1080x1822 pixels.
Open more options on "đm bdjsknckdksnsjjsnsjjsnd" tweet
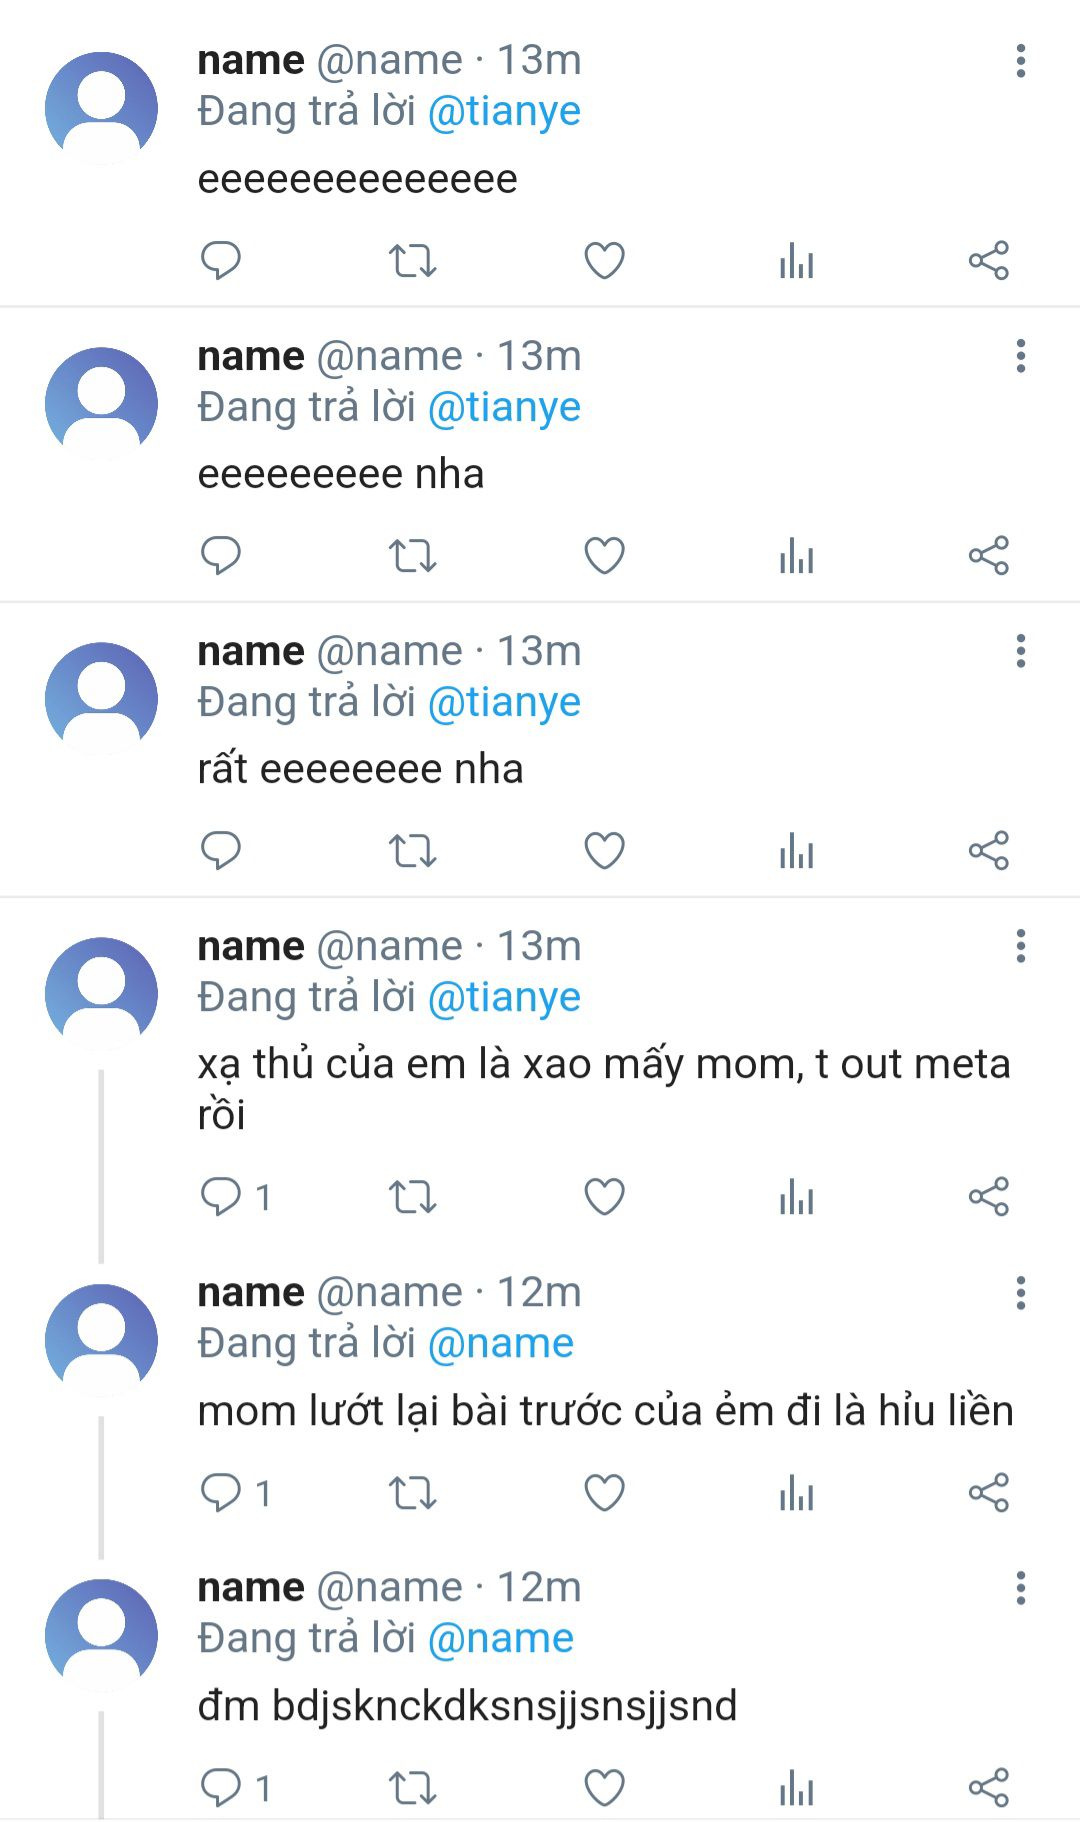1020,1588
